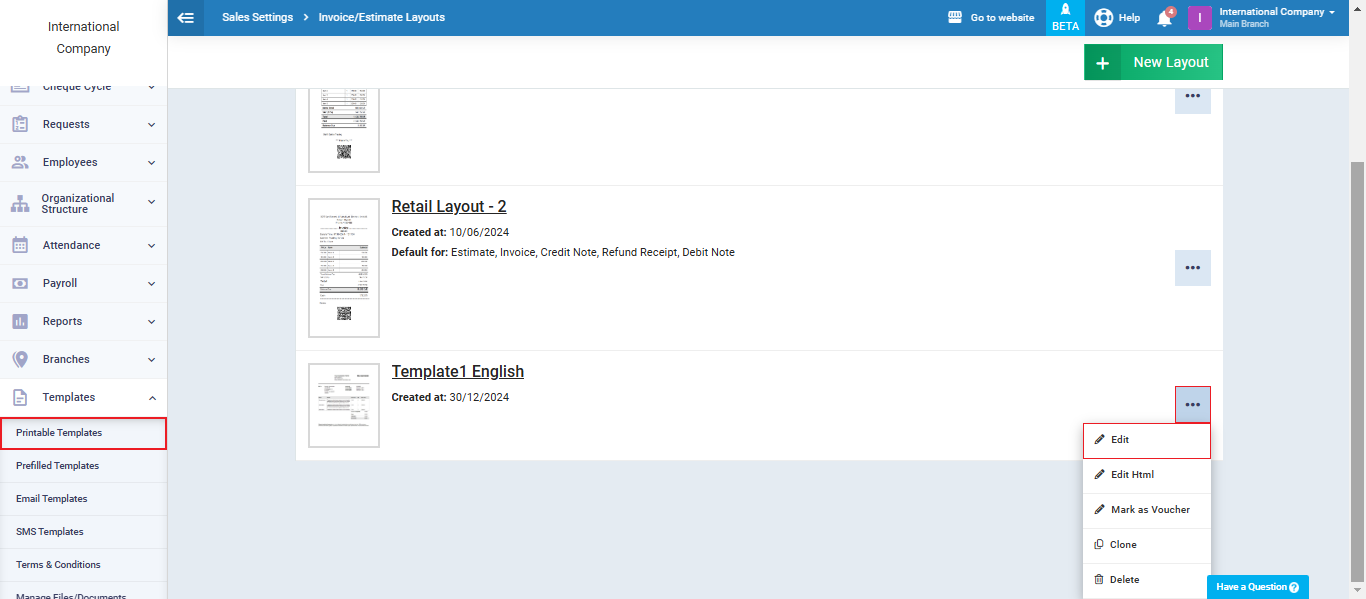Click the New Layout button
This screenshot has width=1366, height=599.
pos(1152,62)
